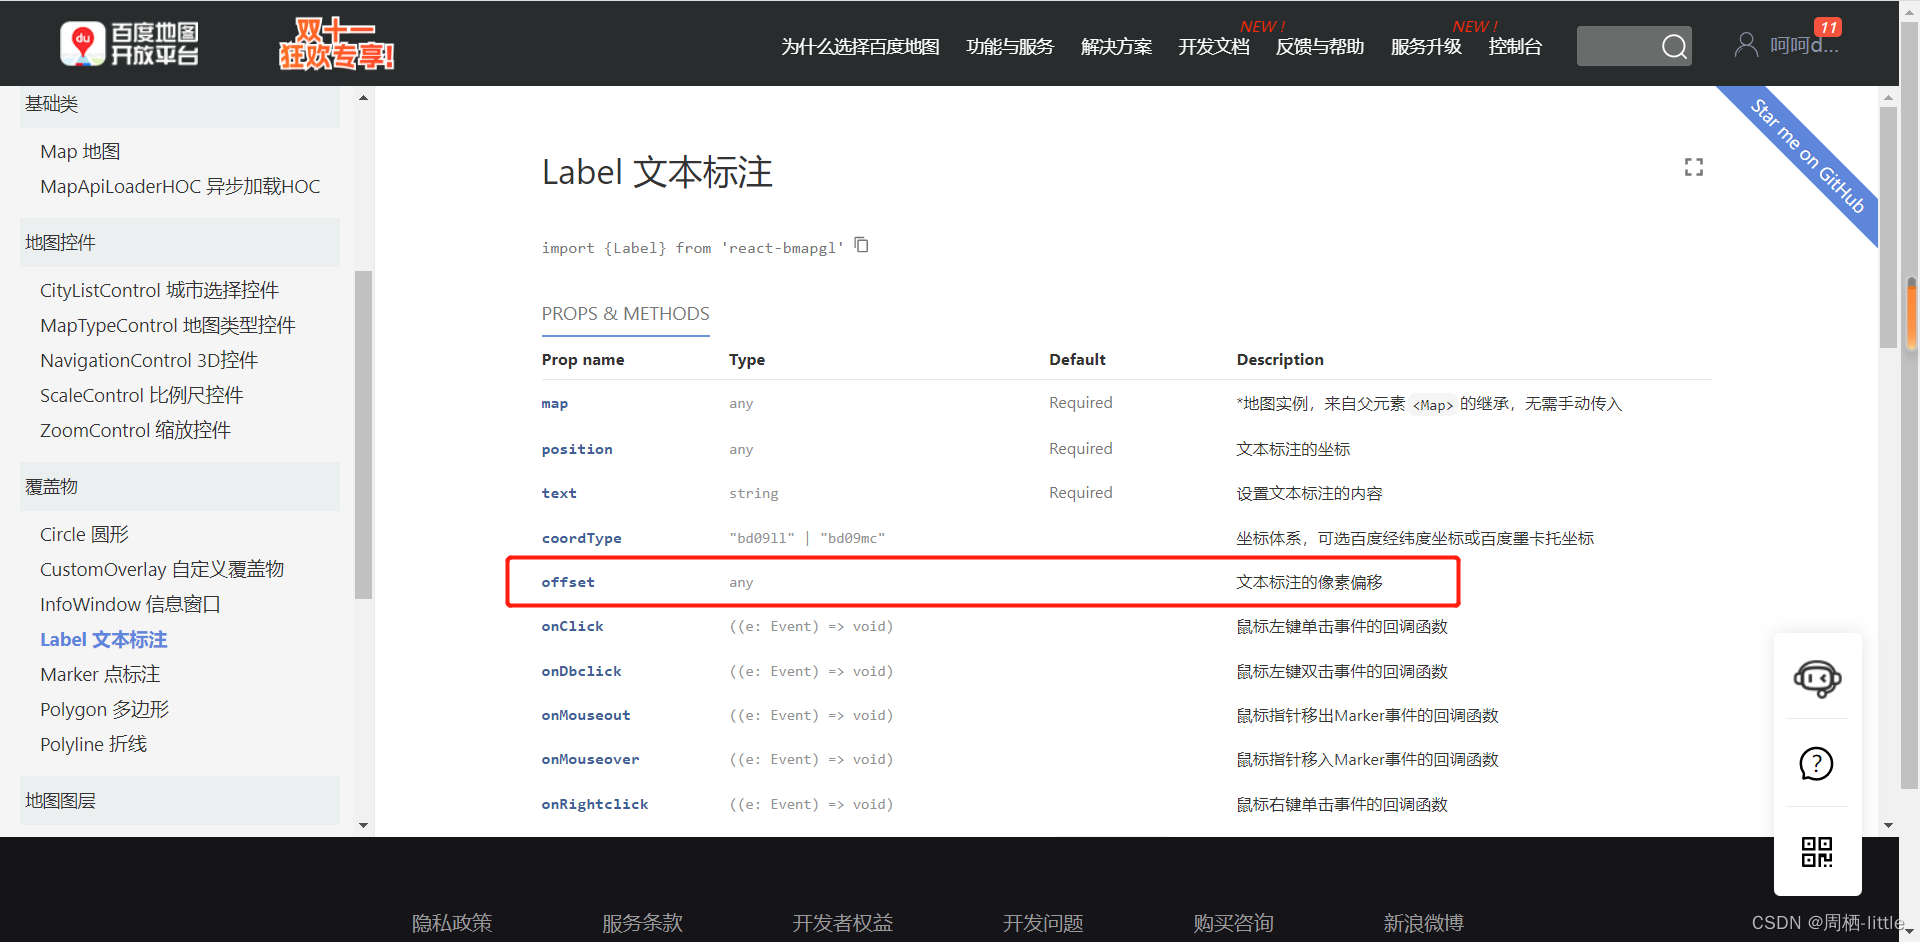Open the 新浪微博 footer link

(1424, 923)
